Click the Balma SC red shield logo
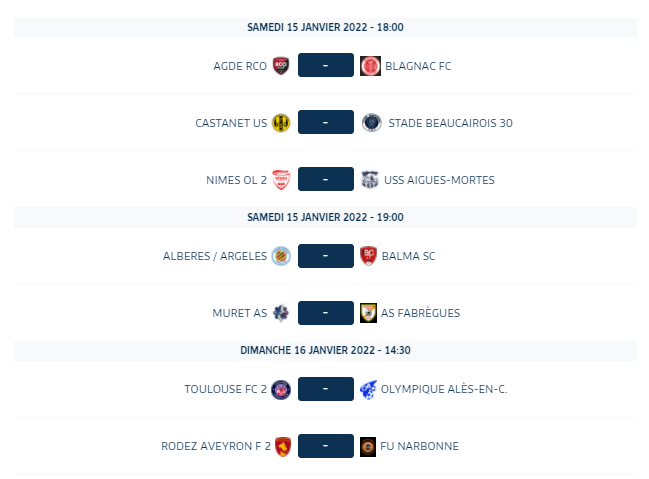 [x=368, y=256]
